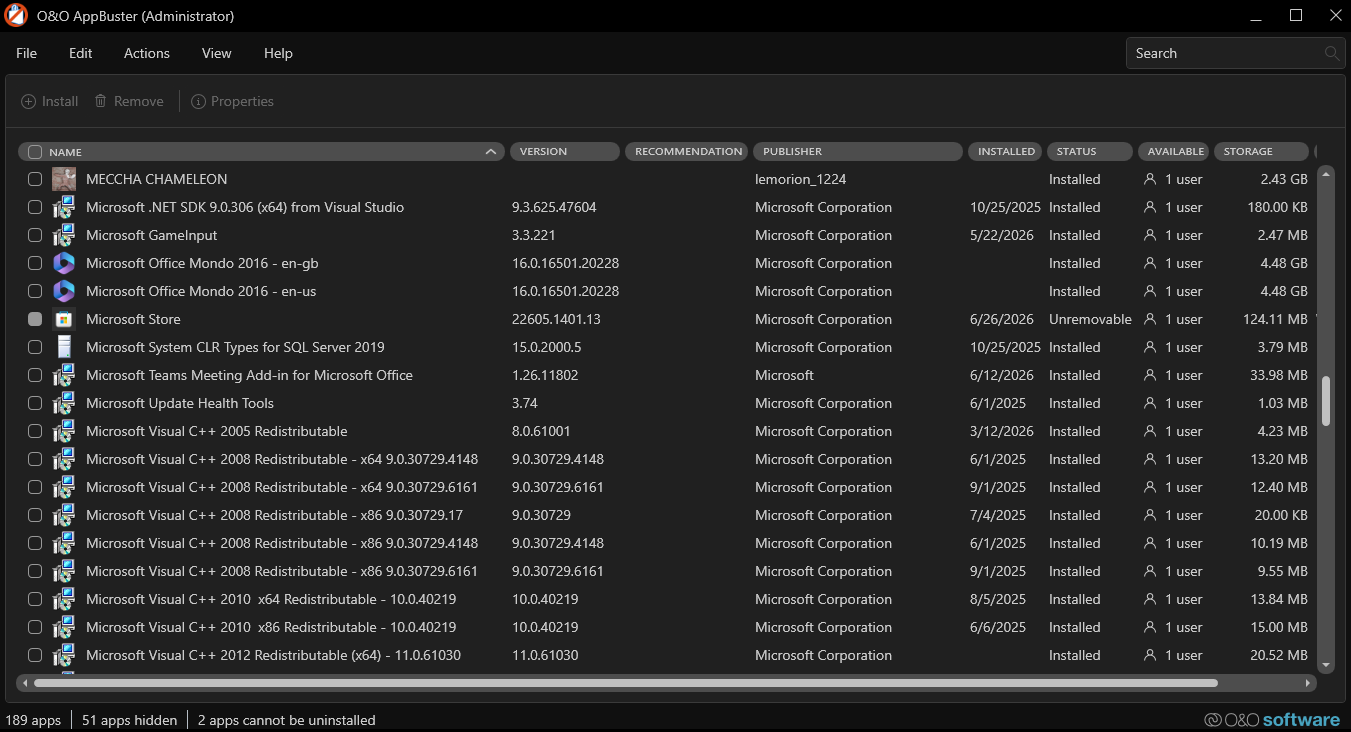Sort by the STORAGE column header
The image size is (1351, 732).
(1261, 152)
